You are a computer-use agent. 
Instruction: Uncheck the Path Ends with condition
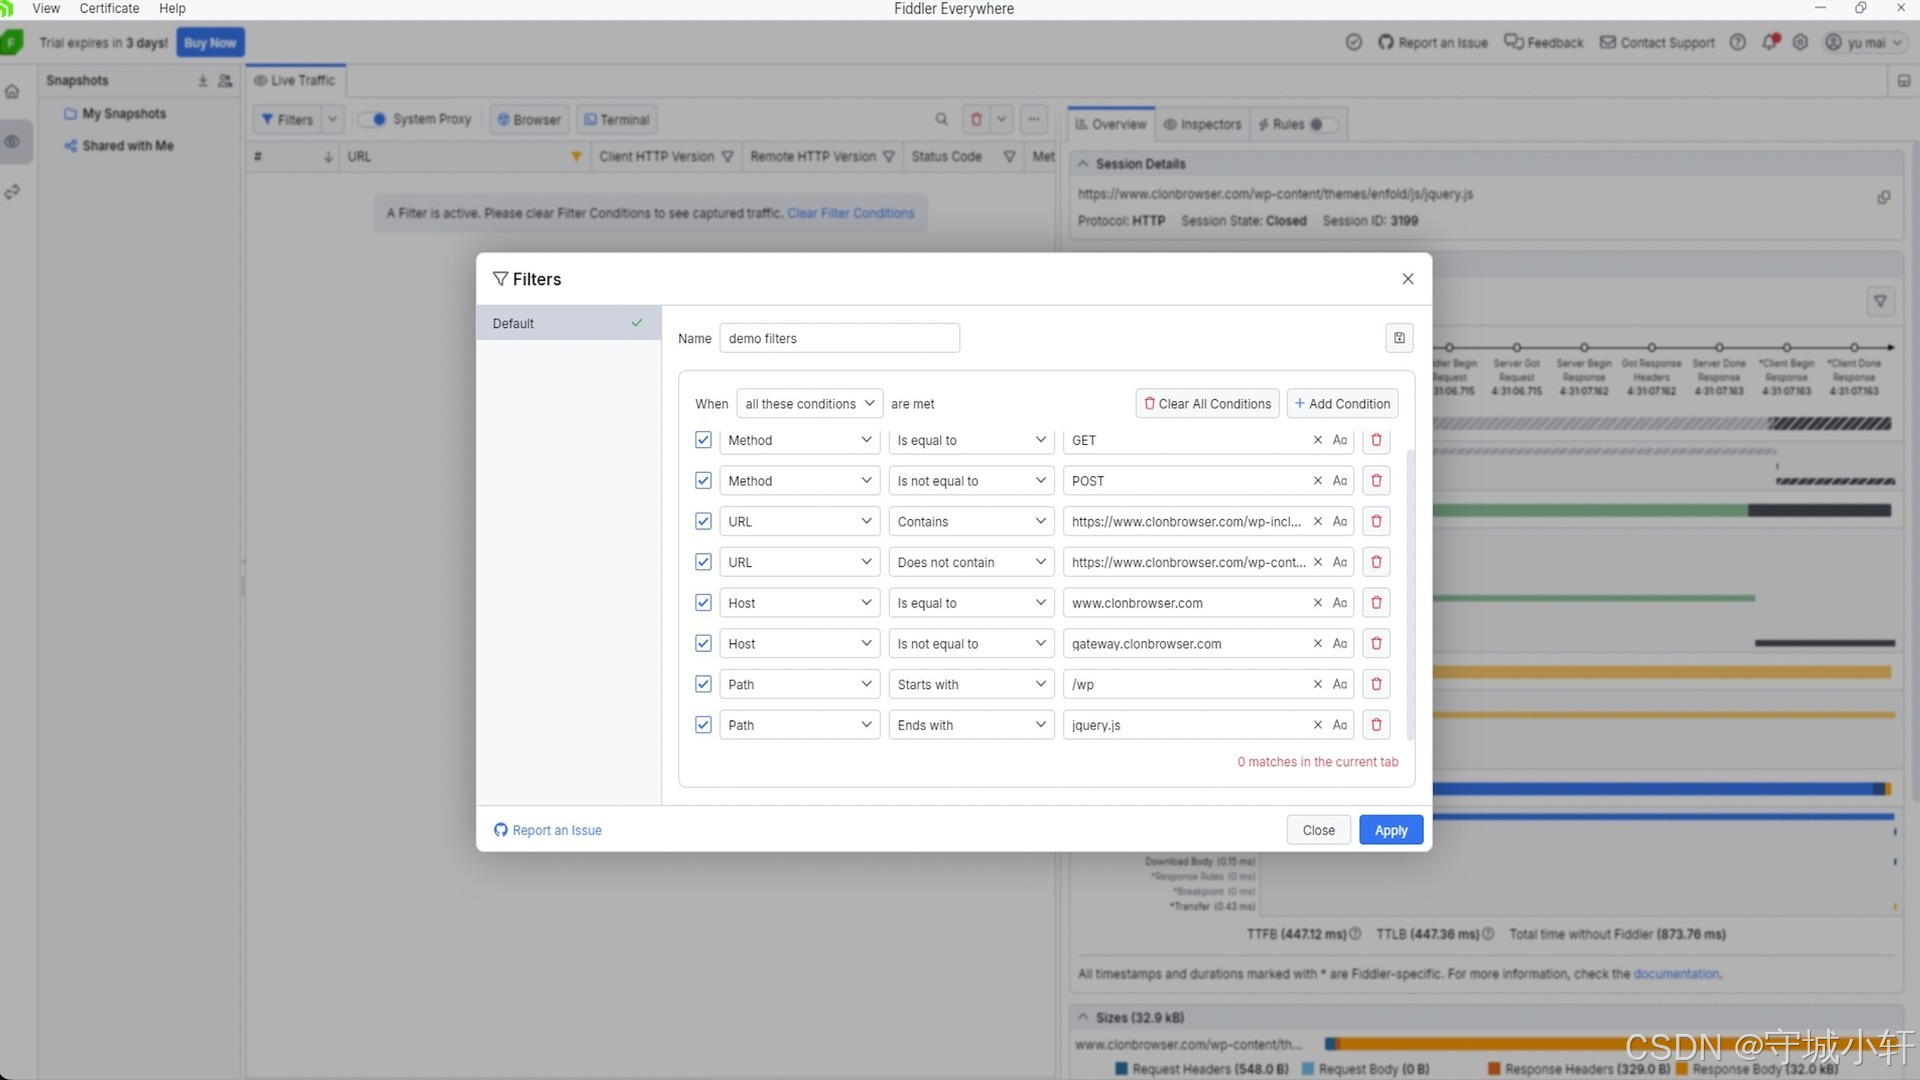(x=703, y=725)
